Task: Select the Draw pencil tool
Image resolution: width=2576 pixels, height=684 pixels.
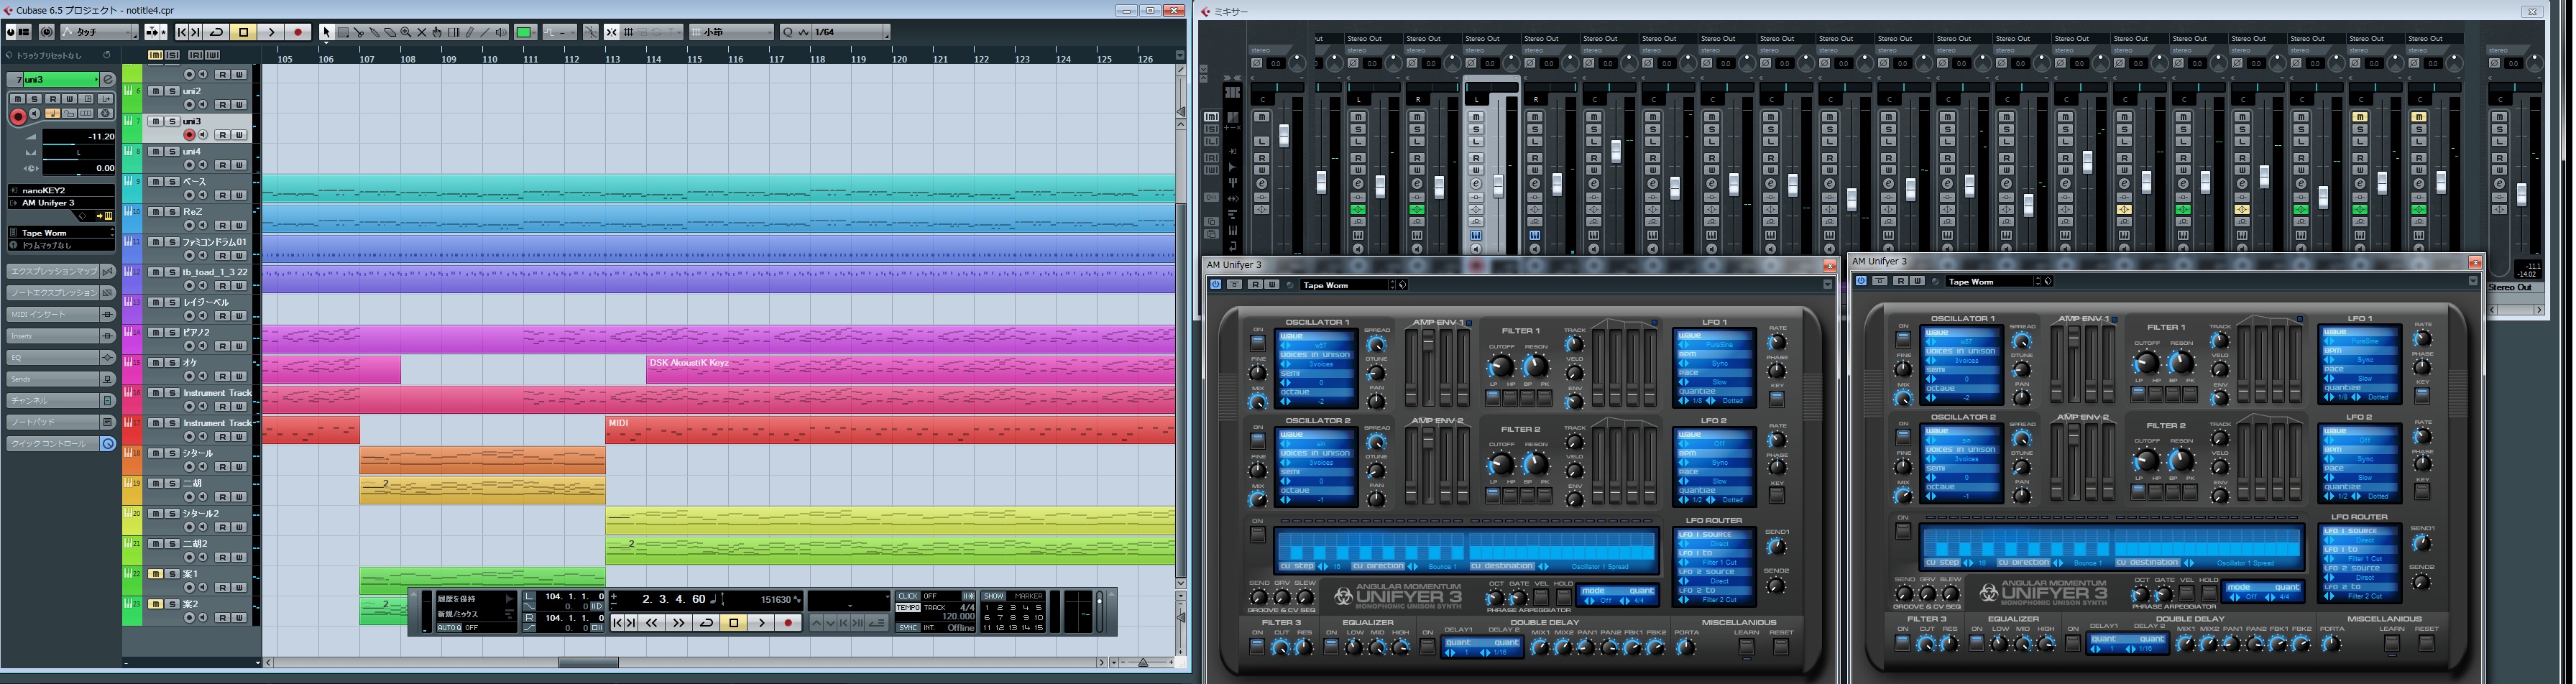Action: pyautogui.click(x=470, y=32)
